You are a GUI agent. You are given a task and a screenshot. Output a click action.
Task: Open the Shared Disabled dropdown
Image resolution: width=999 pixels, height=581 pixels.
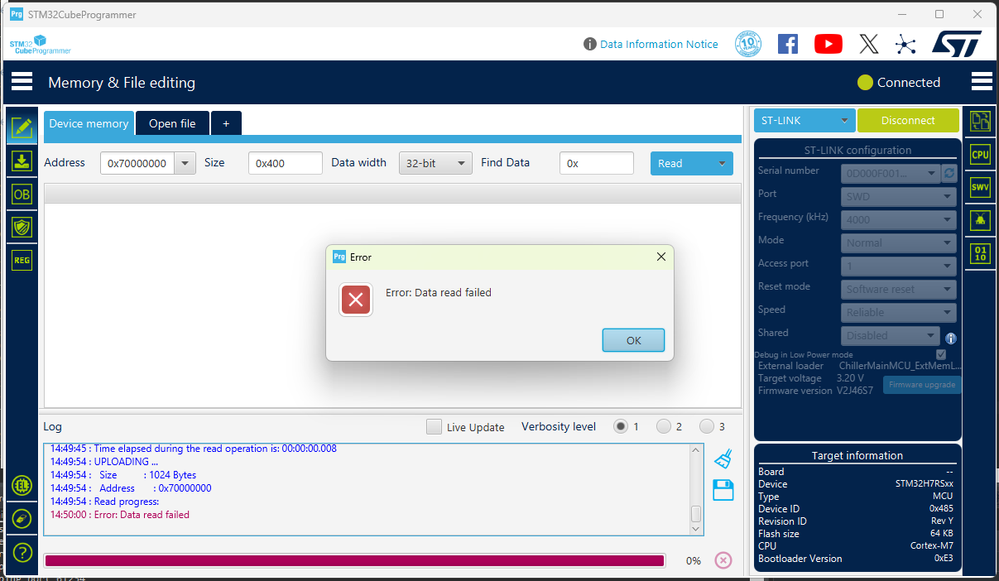[x=891, y=335]
